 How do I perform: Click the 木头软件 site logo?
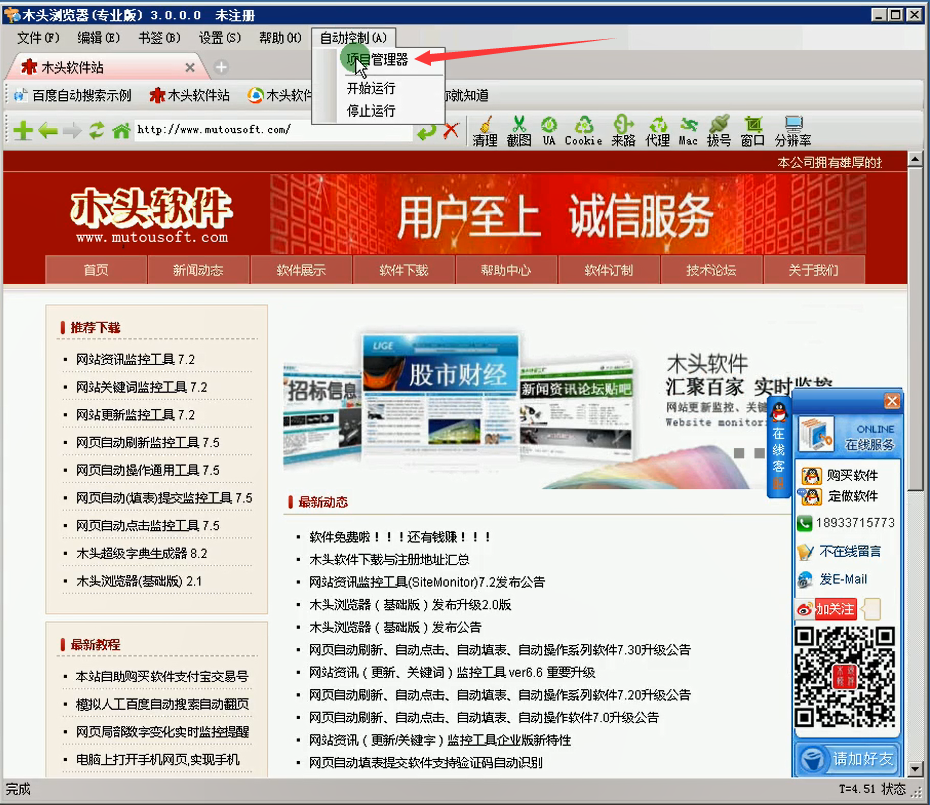click(x=152, y=215)
